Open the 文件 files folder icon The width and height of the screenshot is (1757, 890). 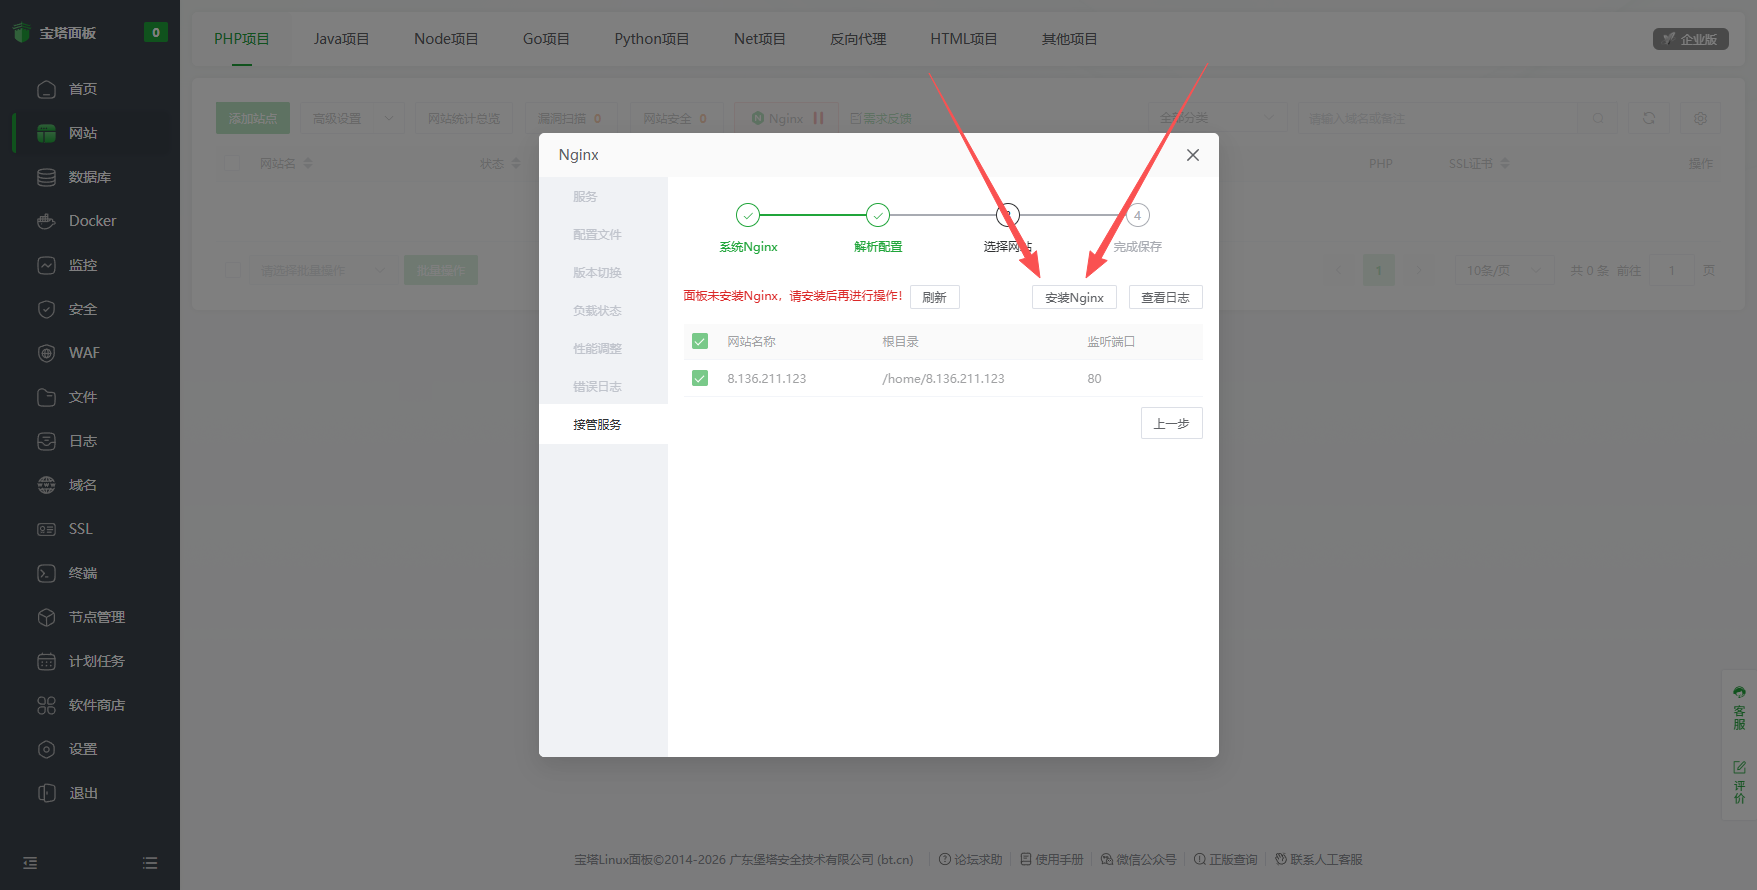click(46, 397)
